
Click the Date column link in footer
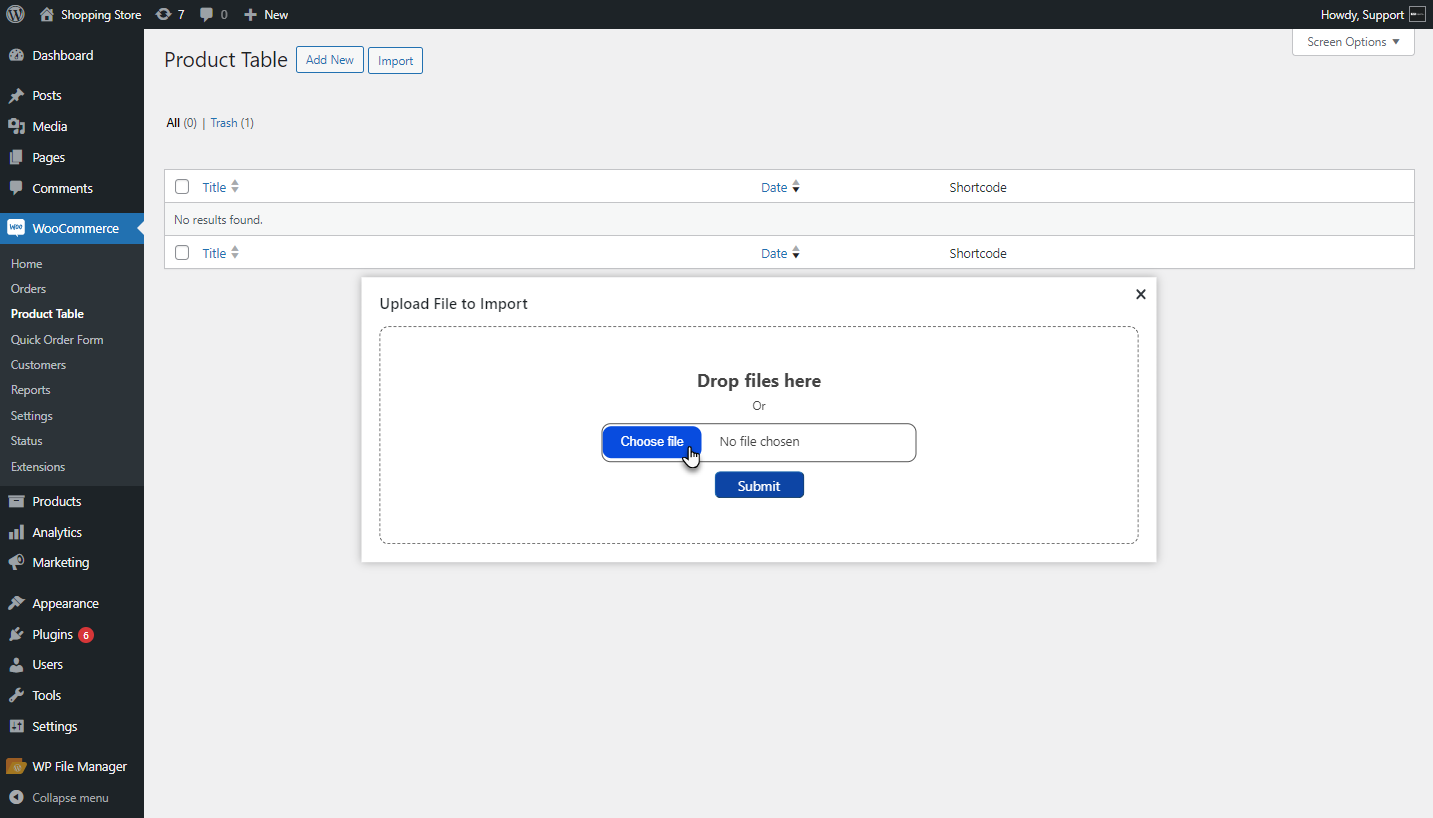(x=774, y=253)
